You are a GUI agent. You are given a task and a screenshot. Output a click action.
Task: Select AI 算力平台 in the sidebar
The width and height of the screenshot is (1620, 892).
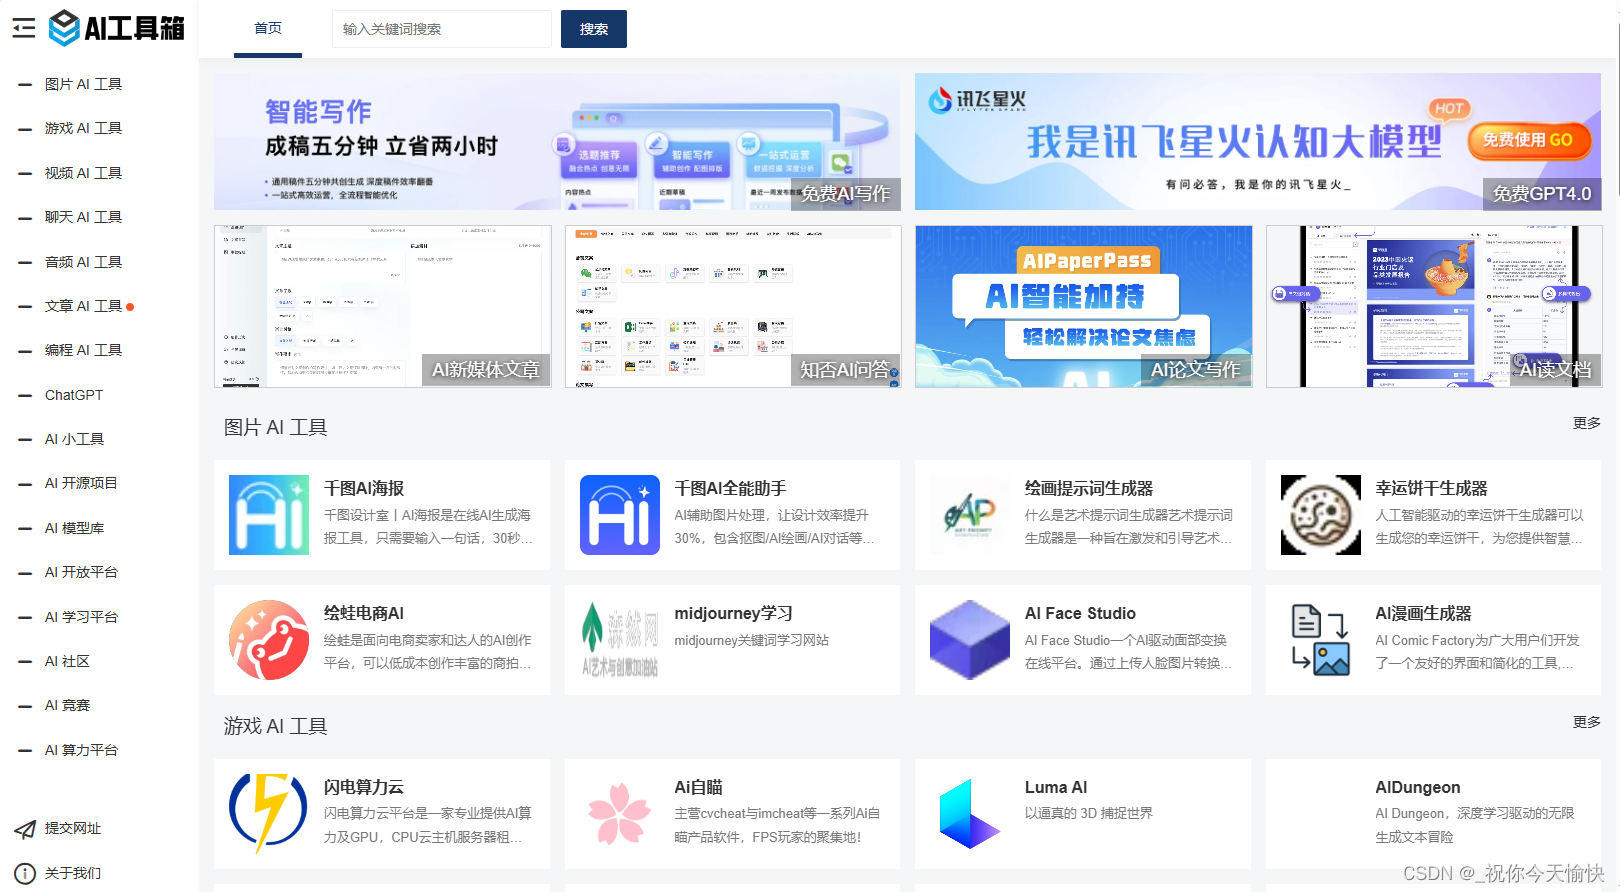coord(81,750)
